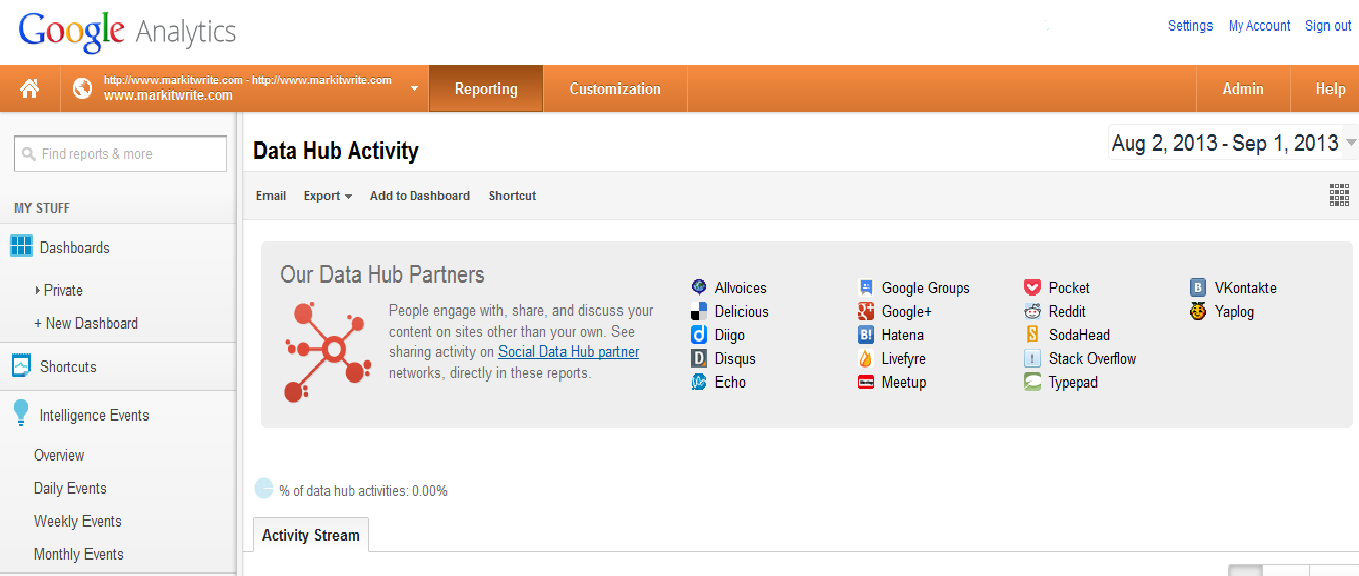Click the Stack Overflow partner name
Image resolution: width=1359 pixels, height=576 pixels.
(x=1092, y=358)
